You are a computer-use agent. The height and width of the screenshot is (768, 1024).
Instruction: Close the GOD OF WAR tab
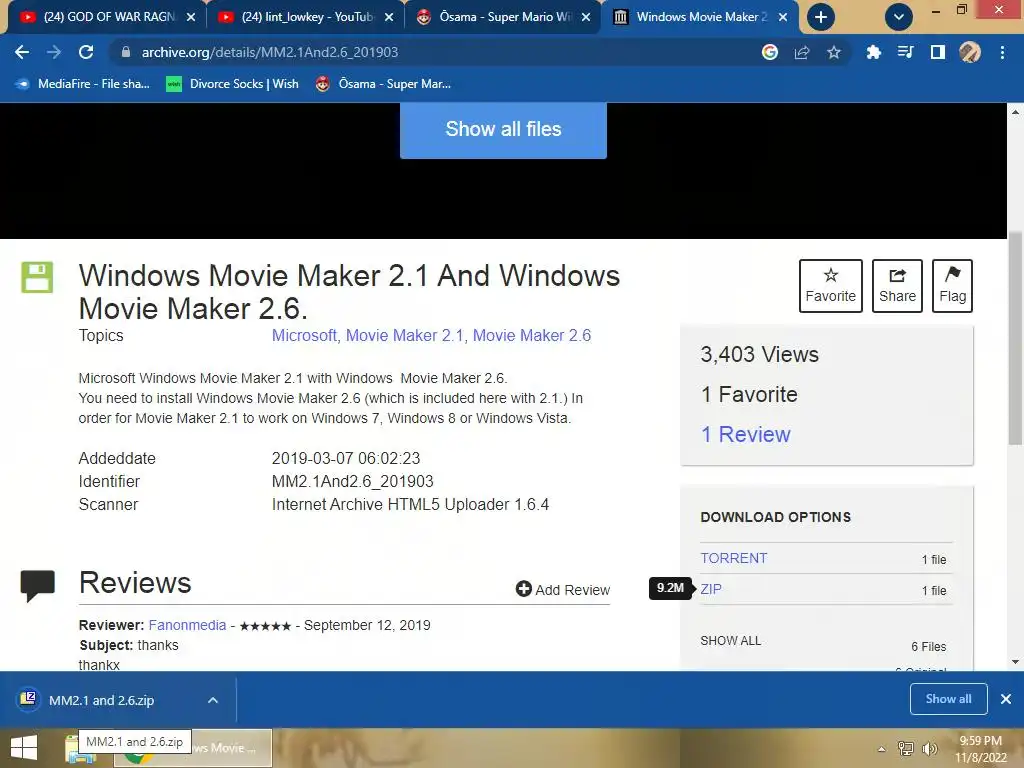coord(191,18)
